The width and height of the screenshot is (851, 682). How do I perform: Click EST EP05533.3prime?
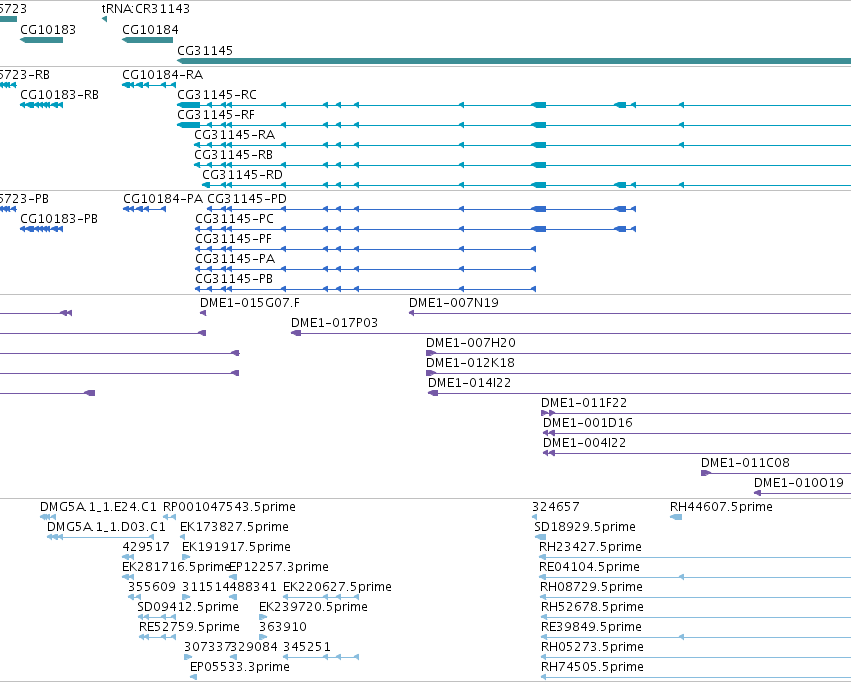239,667
